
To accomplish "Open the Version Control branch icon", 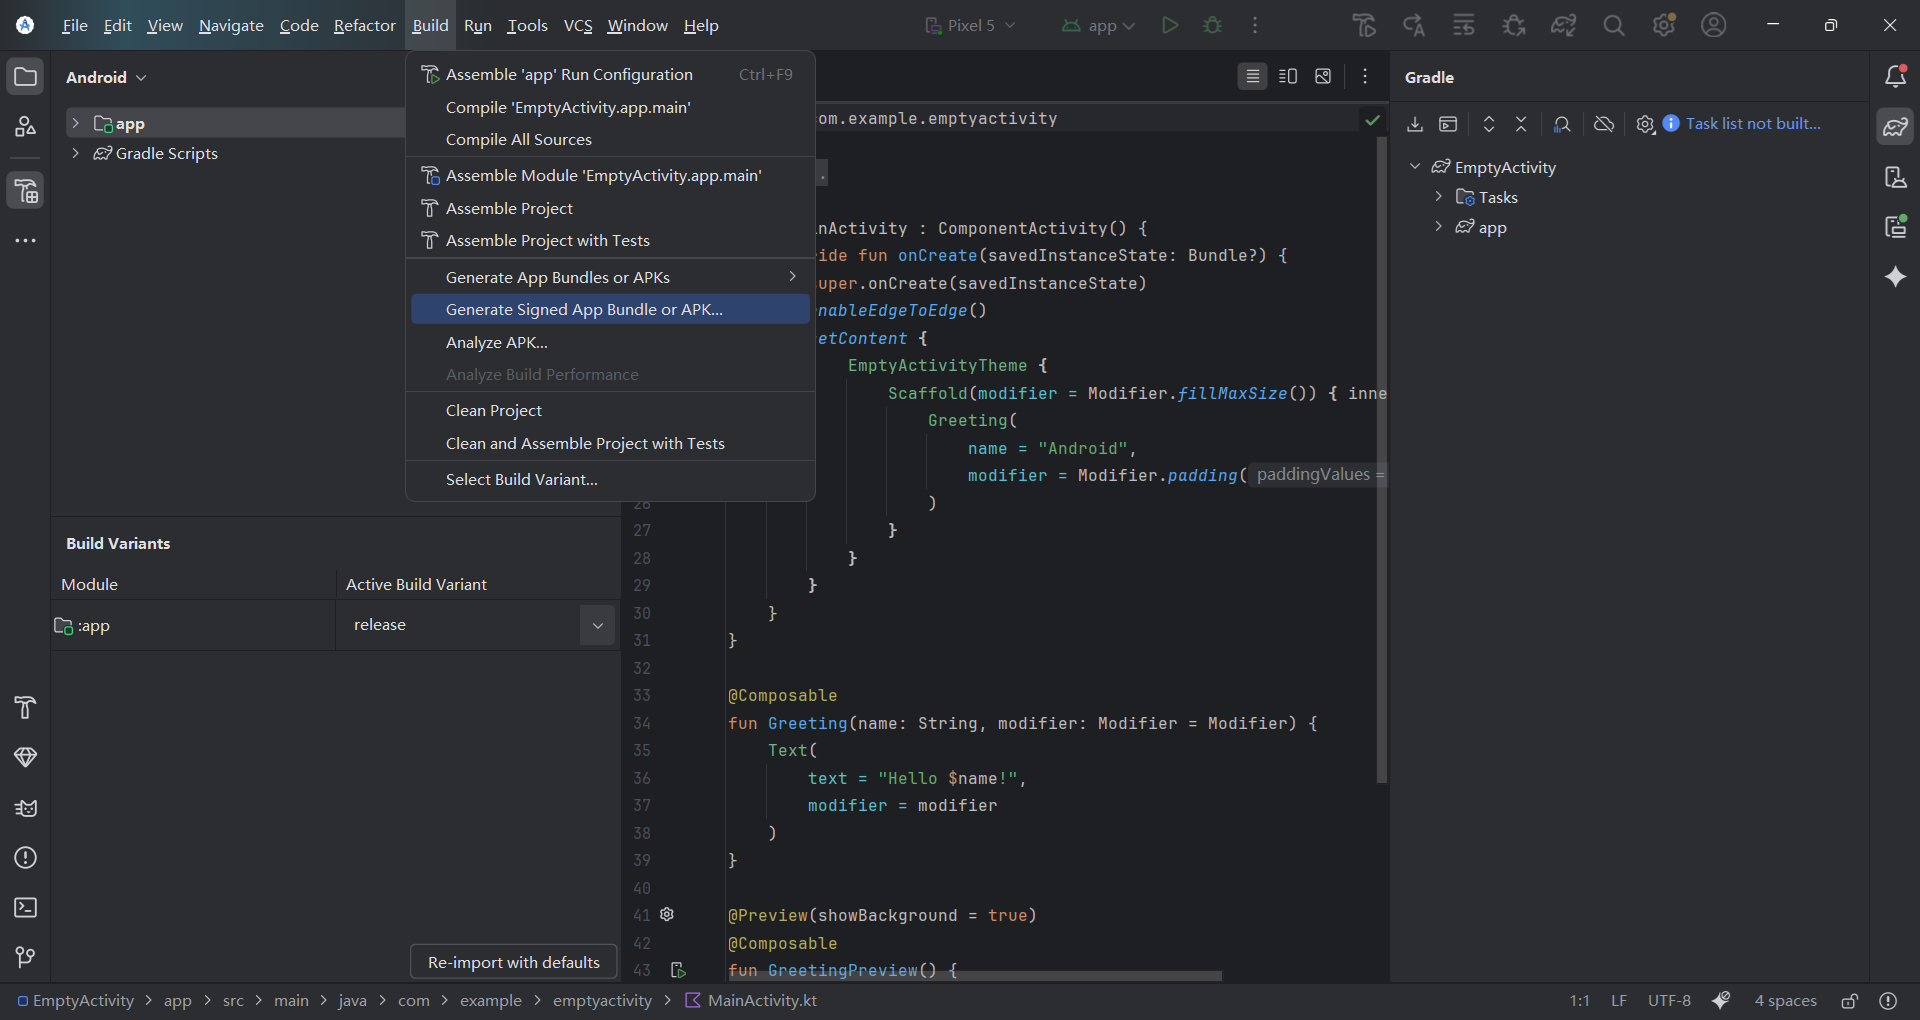I will pyautogui.click(x=25, y=958).
